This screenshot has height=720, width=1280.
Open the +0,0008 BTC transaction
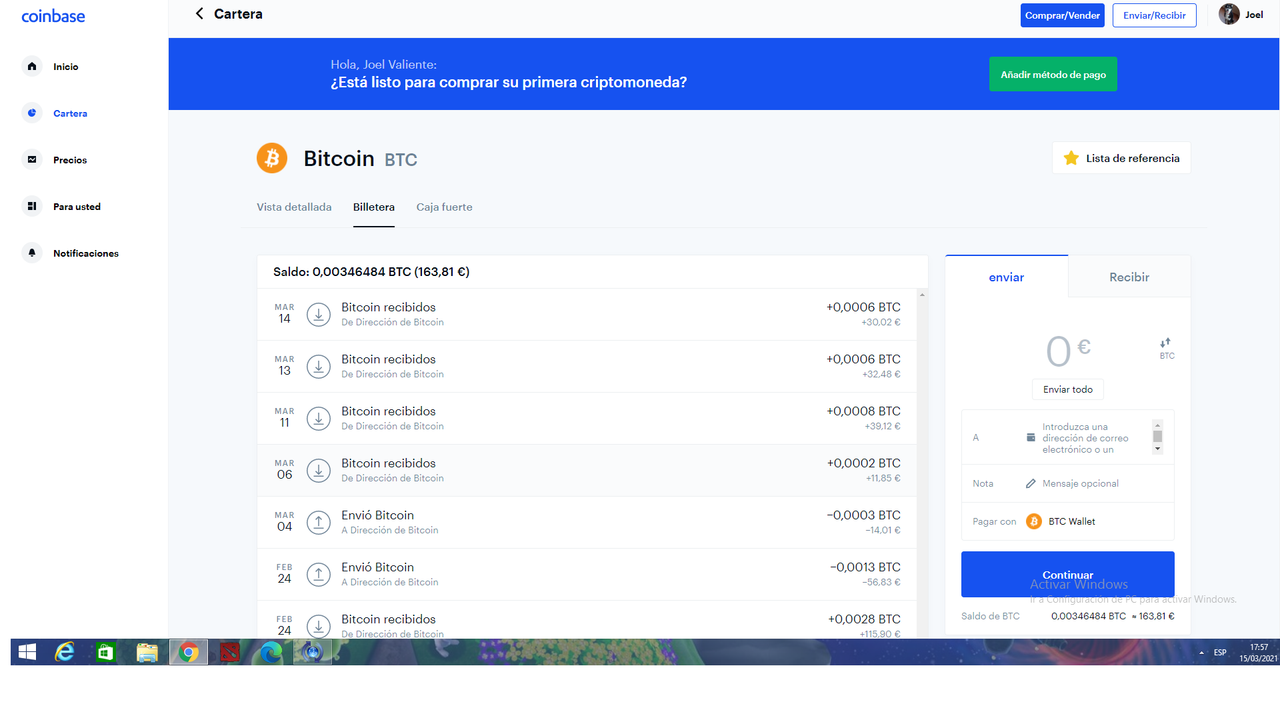pos(588,418)
